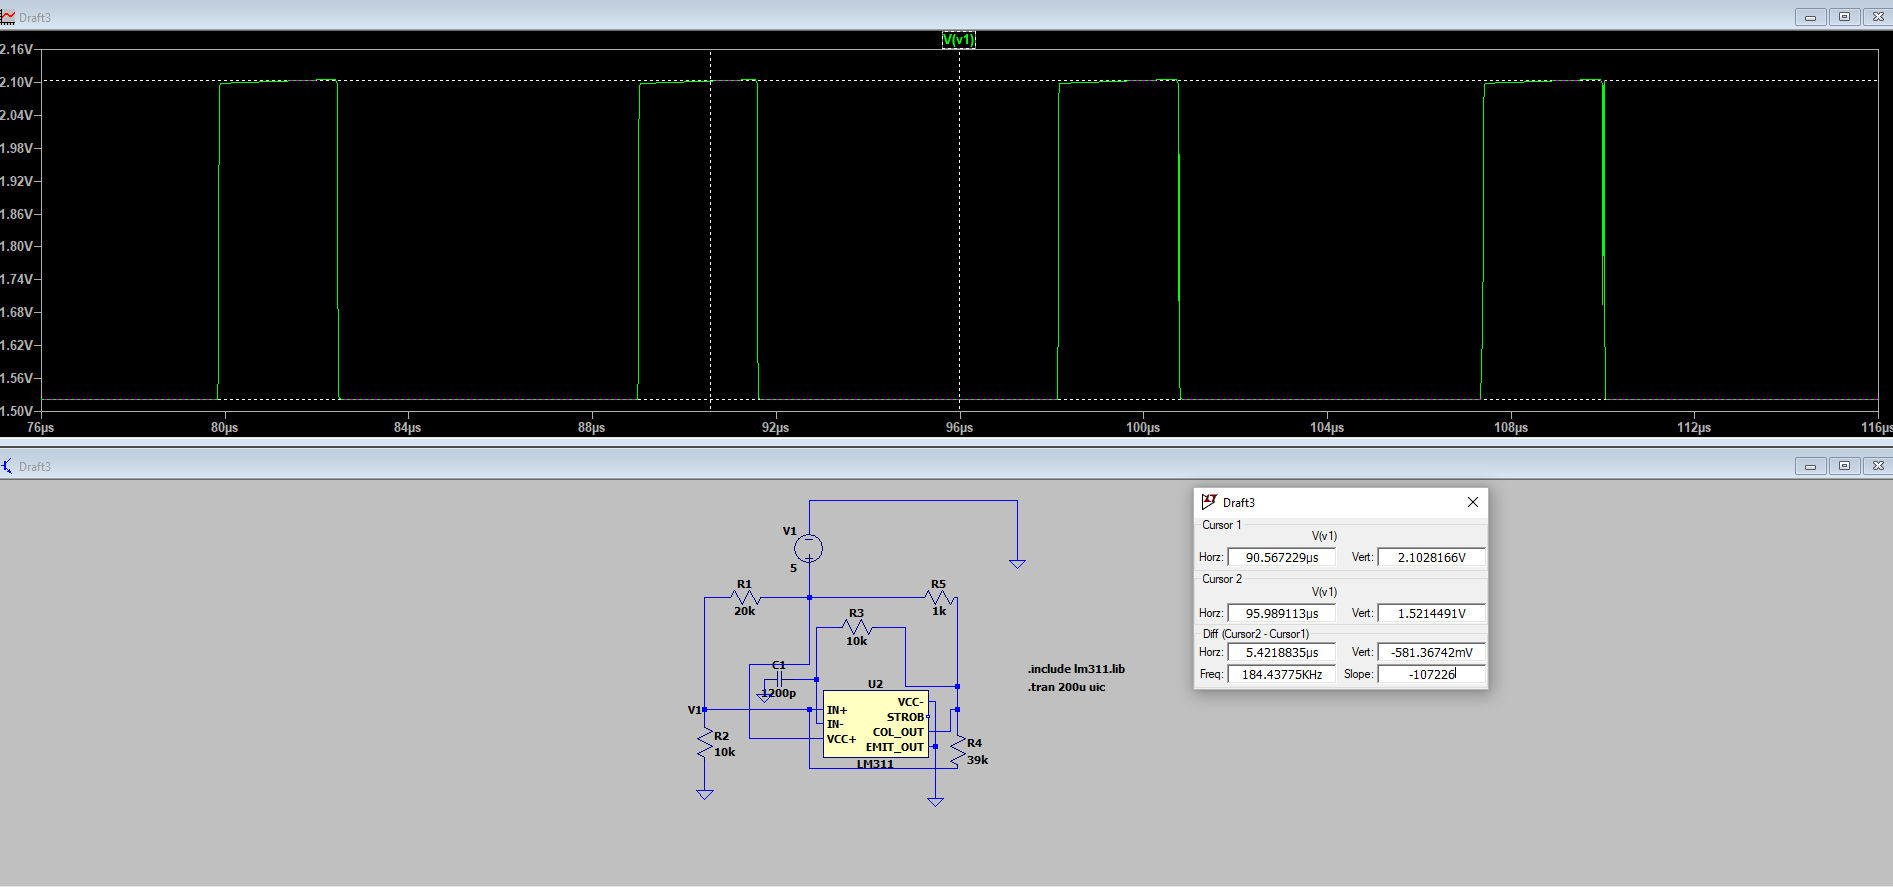
Task: Click the 108µs label on time axis
Action: click(1511, 427)
